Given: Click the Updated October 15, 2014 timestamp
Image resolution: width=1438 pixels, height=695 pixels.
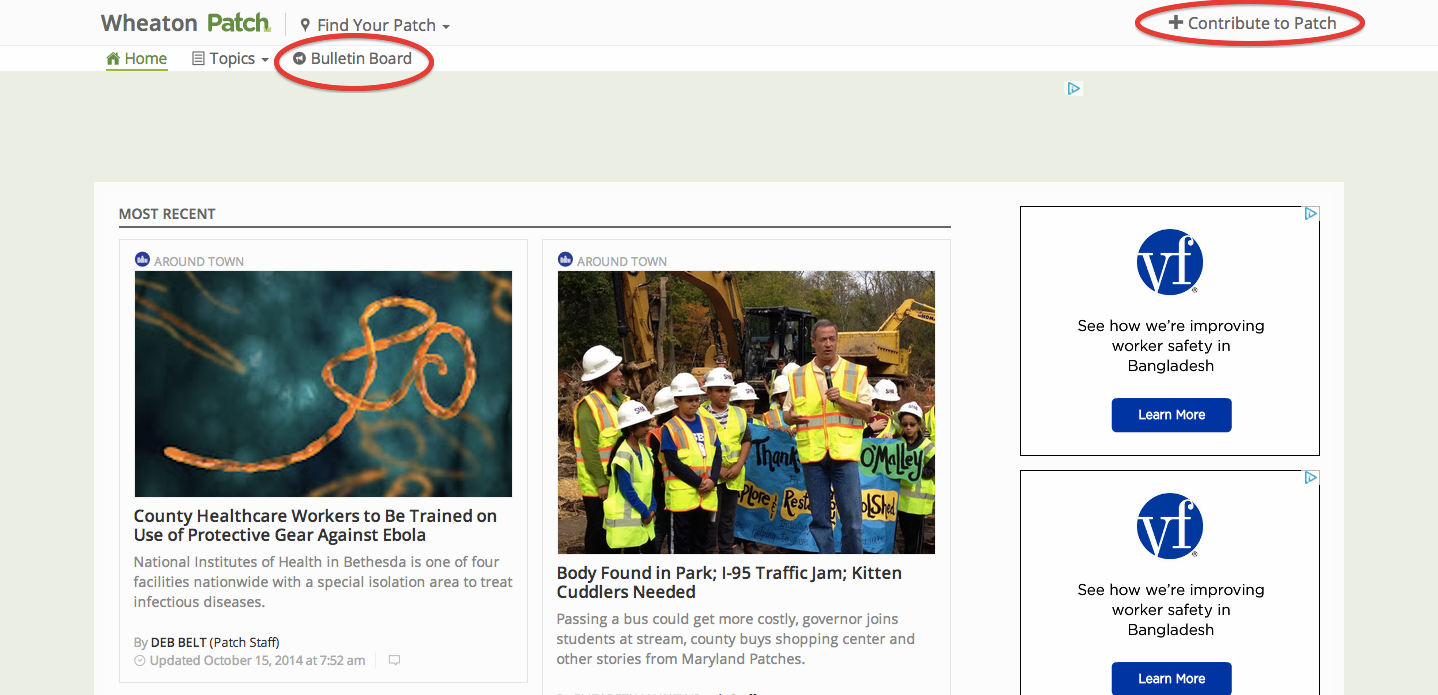Looking at the screenshot, I should [x=257, y=660].
